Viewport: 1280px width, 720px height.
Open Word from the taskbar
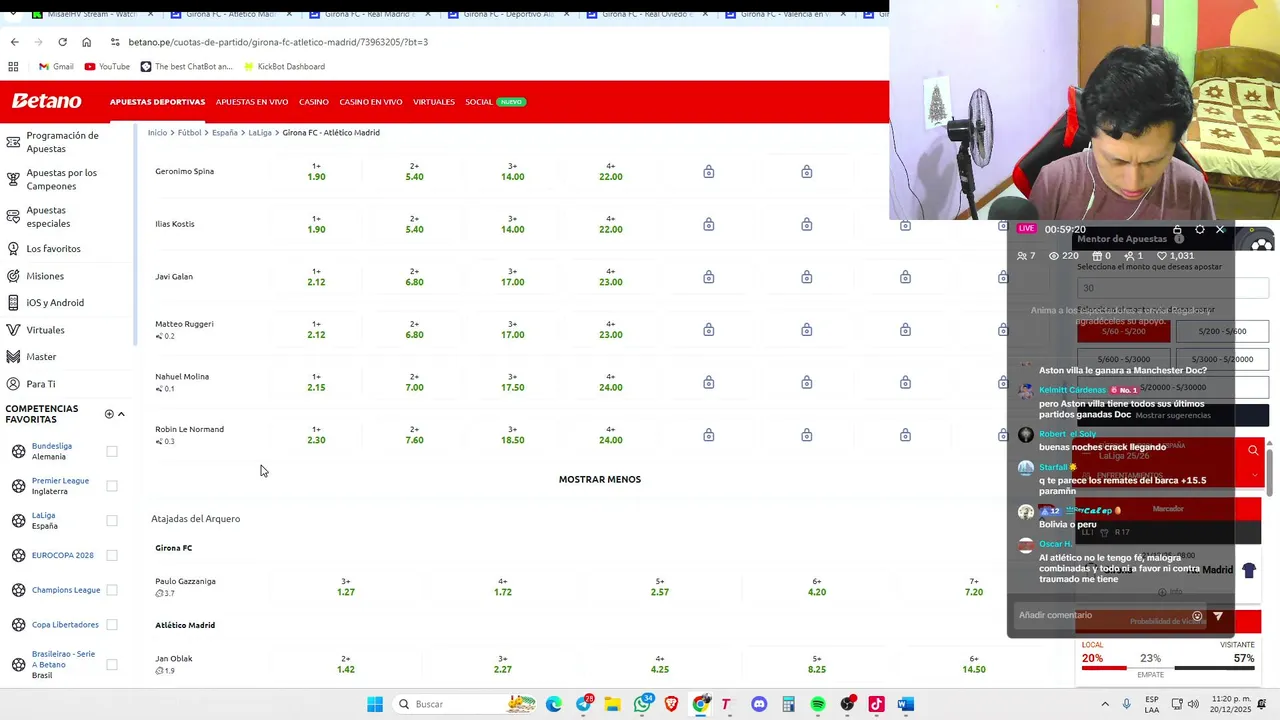point(905,704)
